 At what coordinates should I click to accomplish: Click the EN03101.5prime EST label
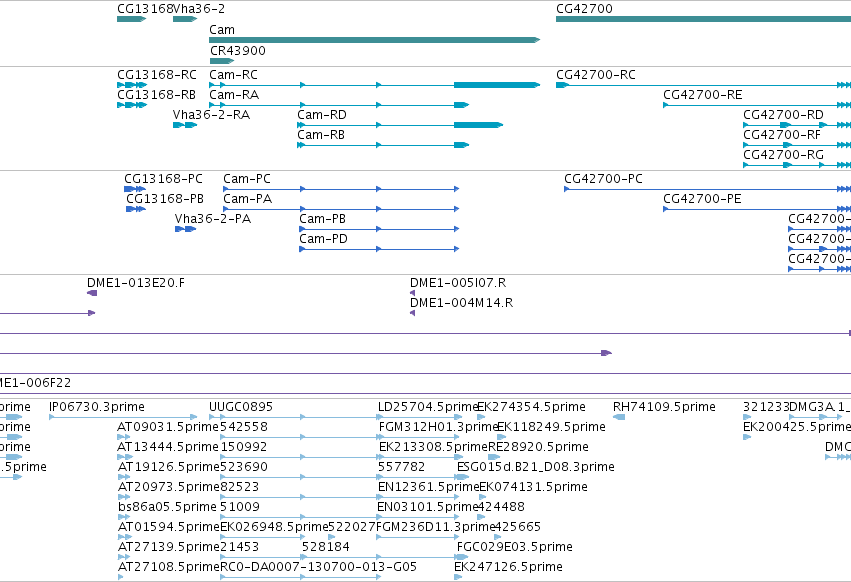click(427, 507)
